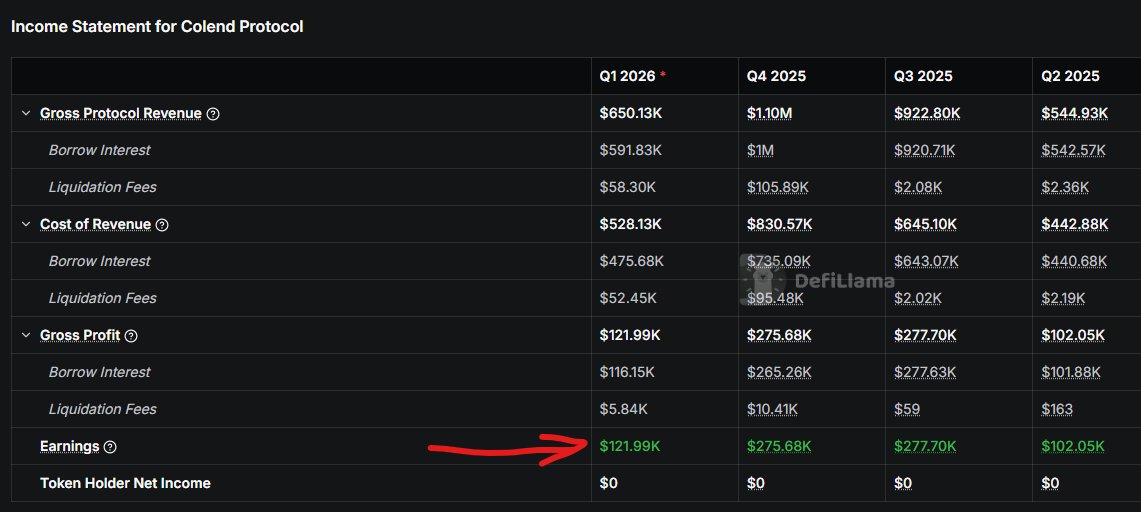Click the green $275.68K earnings value
The width and height of the screenshot is (1141, 512).
(x=779, y=447)
